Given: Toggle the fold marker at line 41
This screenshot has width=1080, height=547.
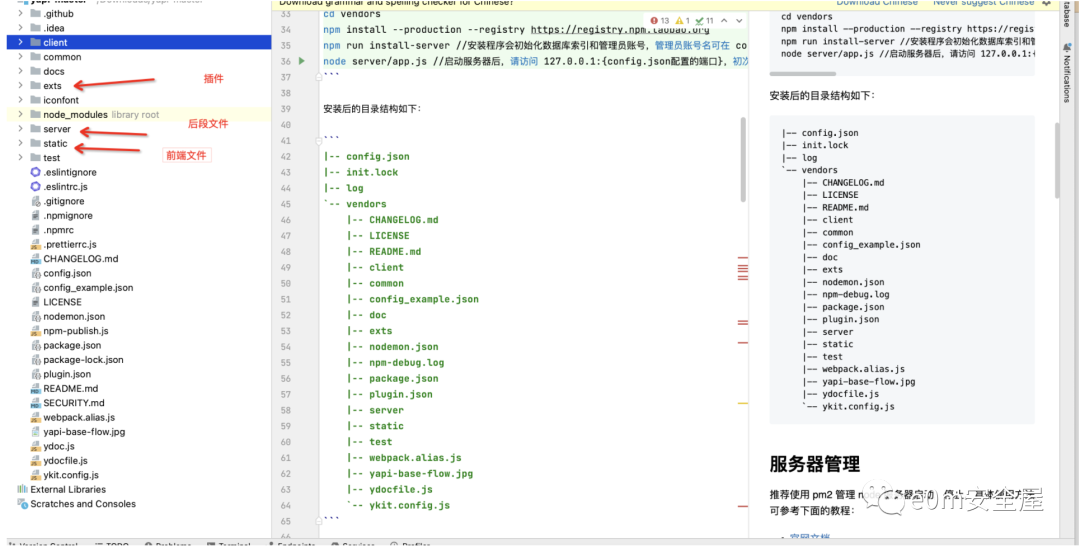Looking at the screenshot, I should pyautogui.click(x=319, y=141).
